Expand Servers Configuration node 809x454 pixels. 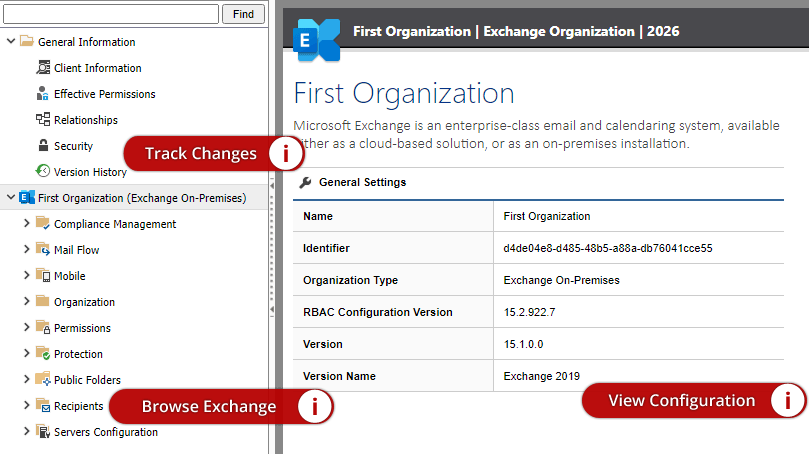(x=27, y=431)
